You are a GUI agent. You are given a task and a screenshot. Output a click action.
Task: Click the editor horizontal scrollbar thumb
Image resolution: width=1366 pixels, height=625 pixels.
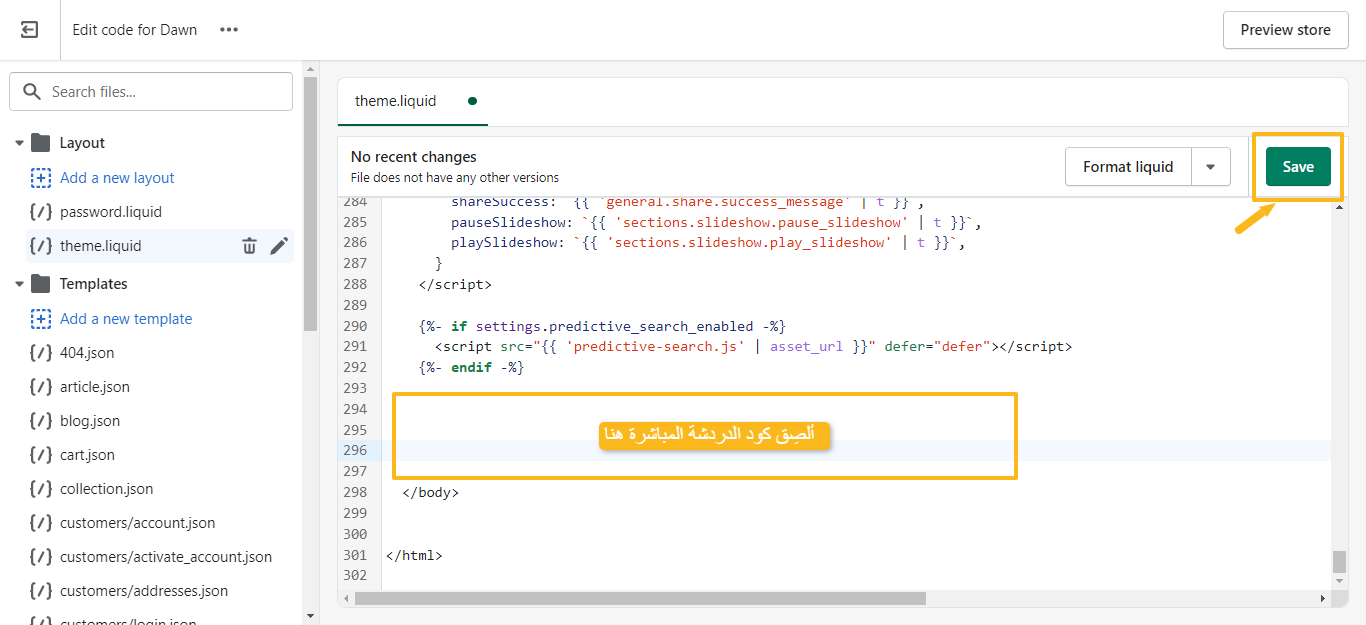click(x=640, y=598)
